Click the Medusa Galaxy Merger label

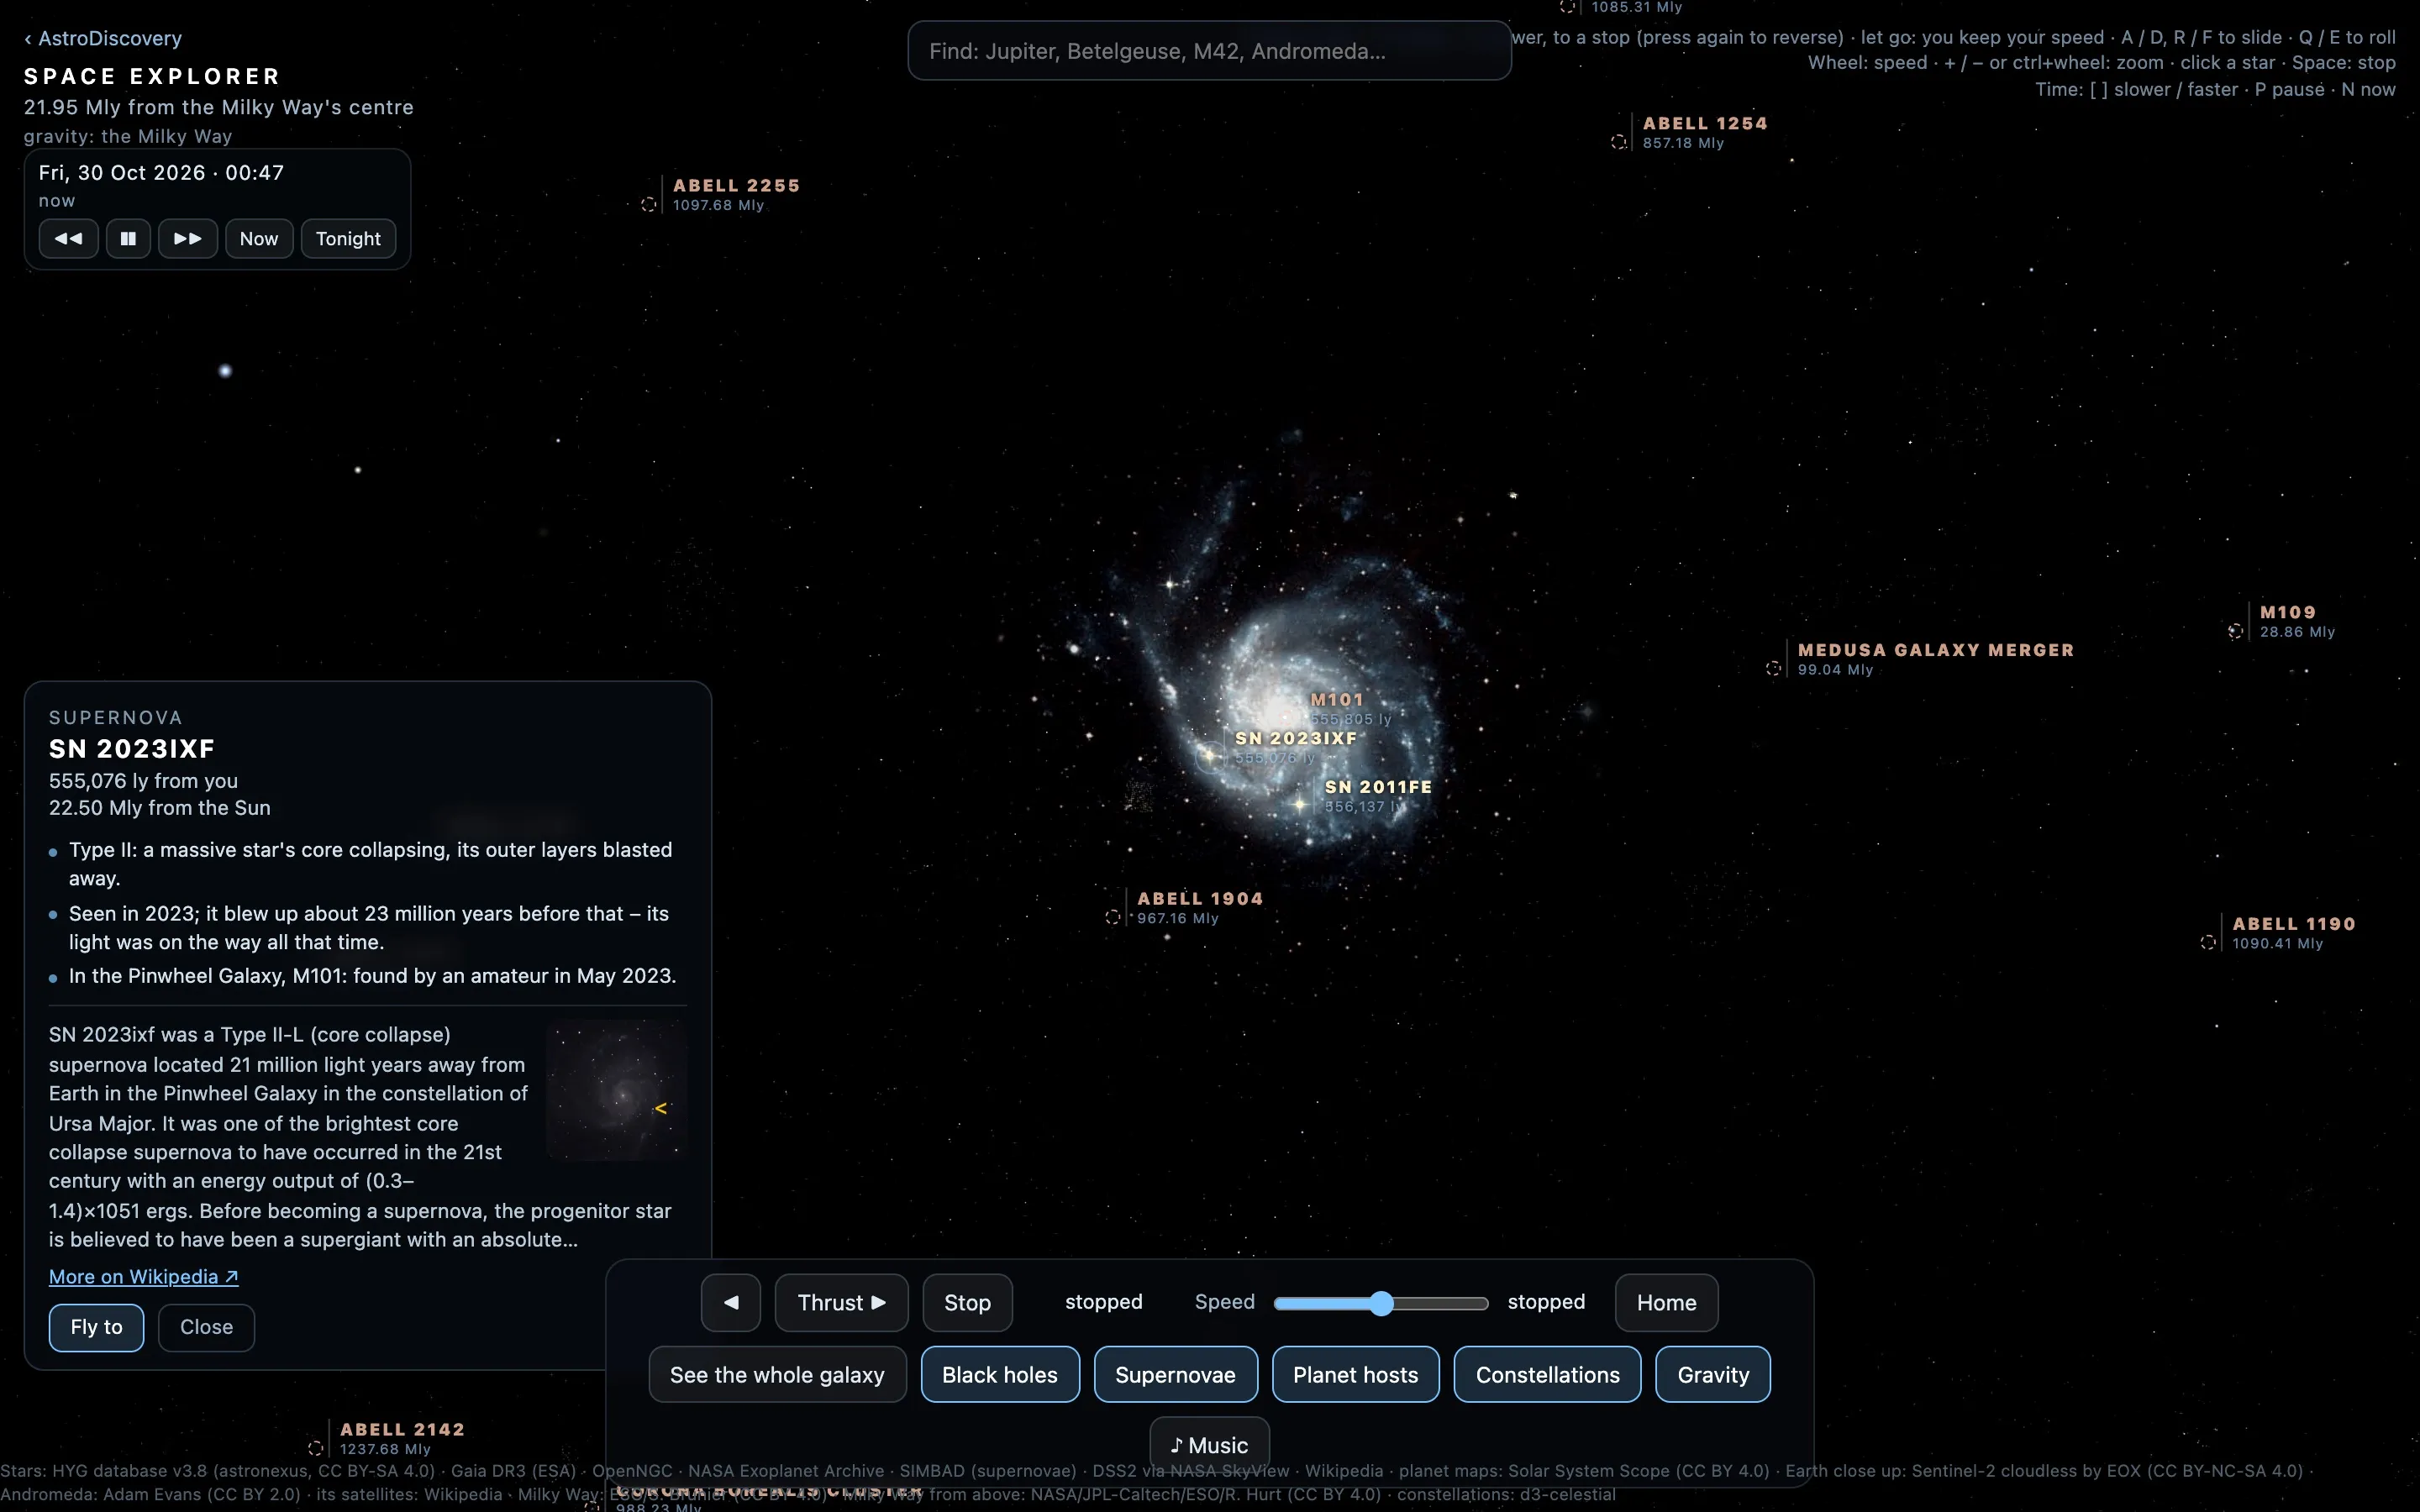point(1936,650)
